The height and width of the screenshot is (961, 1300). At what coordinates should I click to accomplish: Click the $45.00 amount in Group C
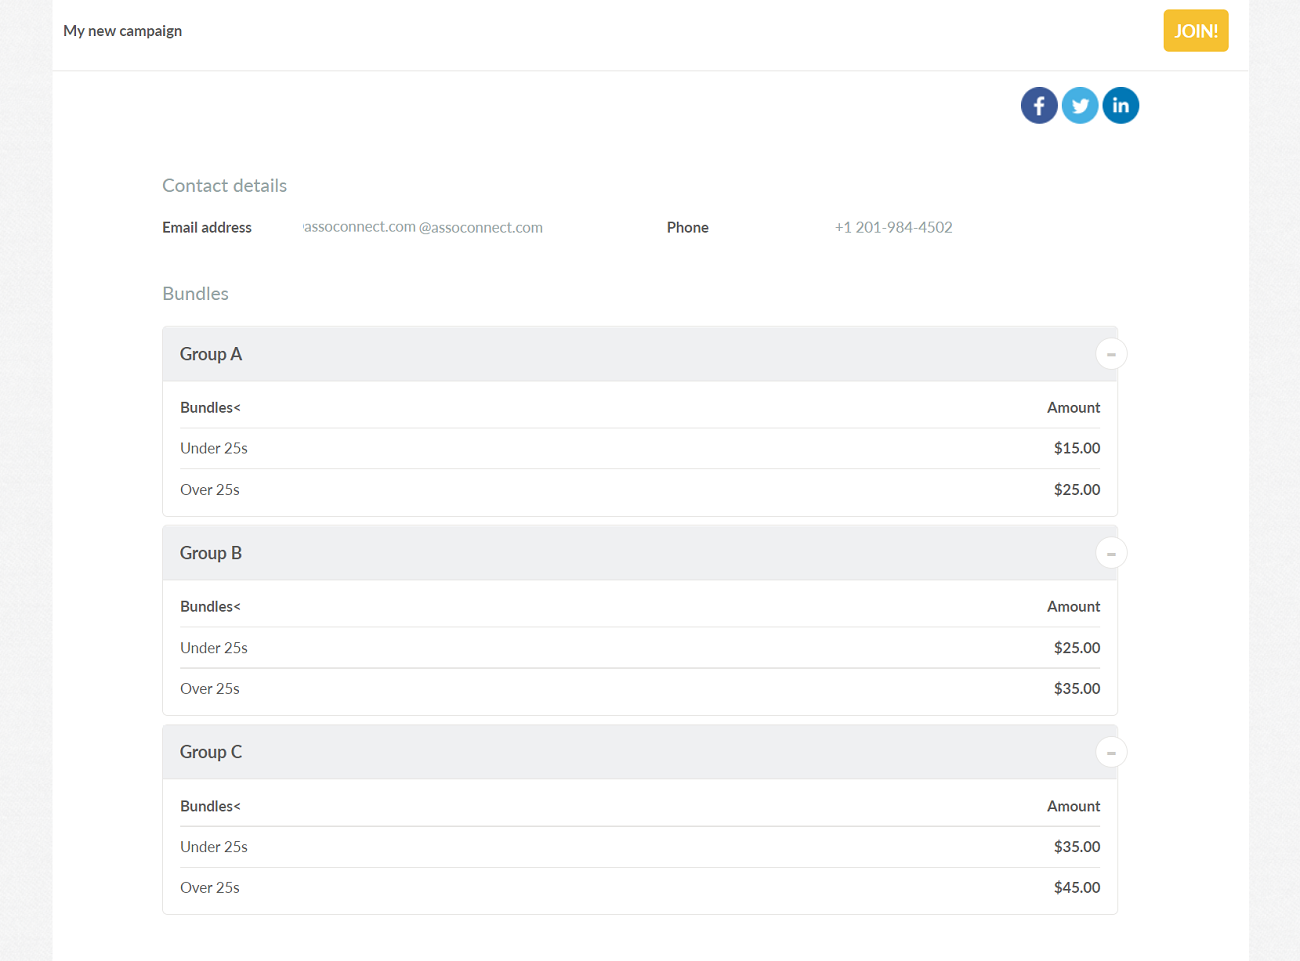[1076, 888]
